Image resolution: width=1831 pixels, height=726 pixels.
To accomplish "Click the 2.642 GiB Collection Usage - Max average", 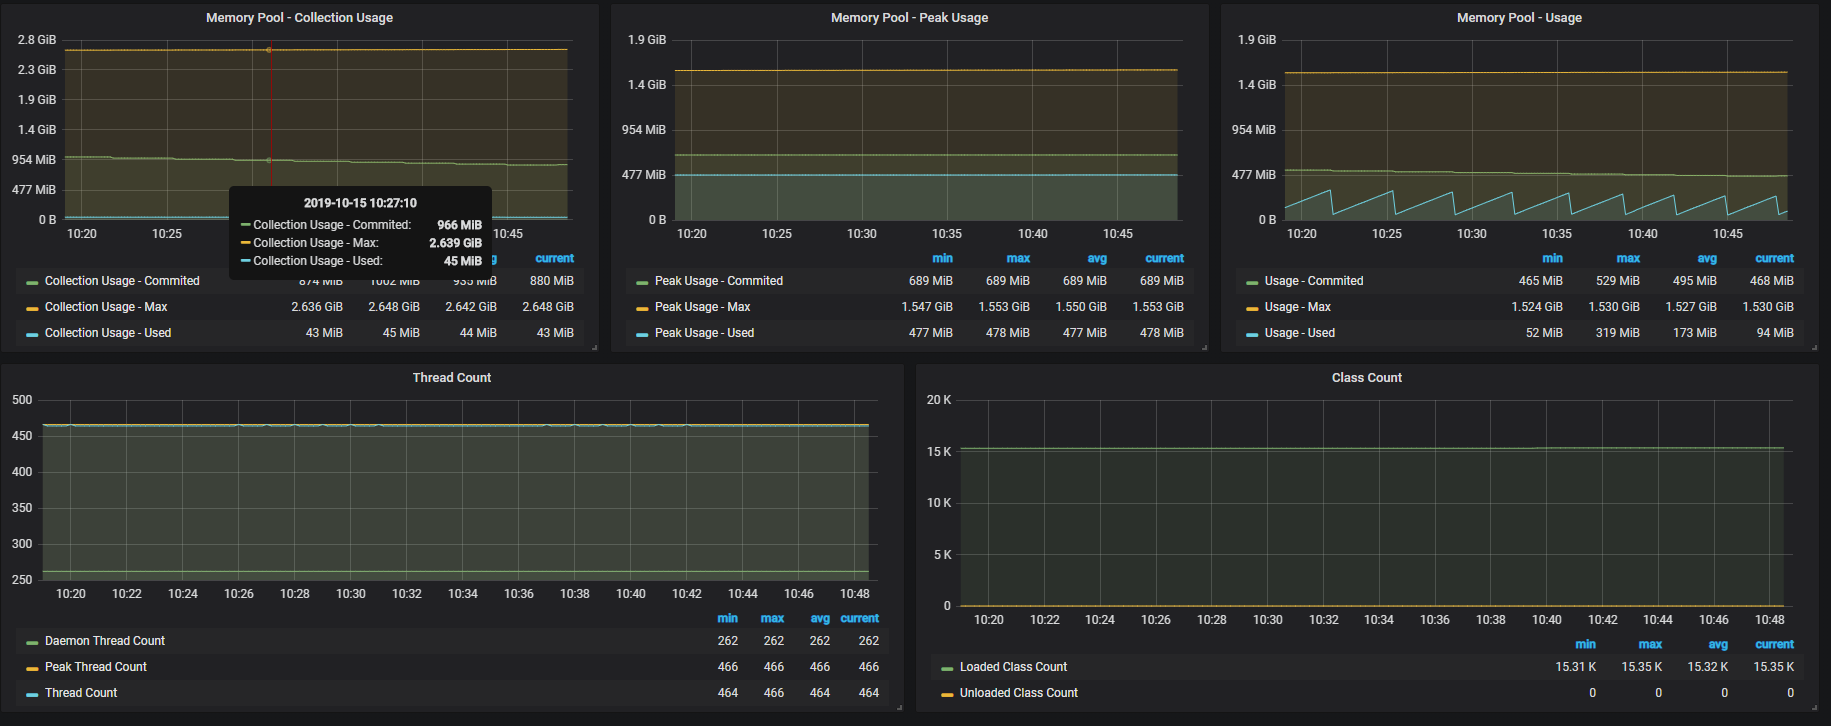I will click(x=471, y=307).
